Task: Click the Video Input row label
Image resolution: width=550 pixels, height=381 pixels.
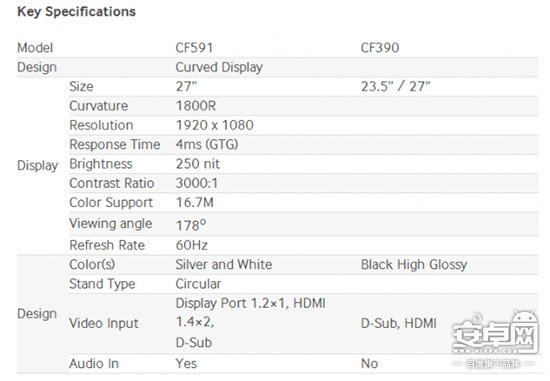Action: point(104,323)
